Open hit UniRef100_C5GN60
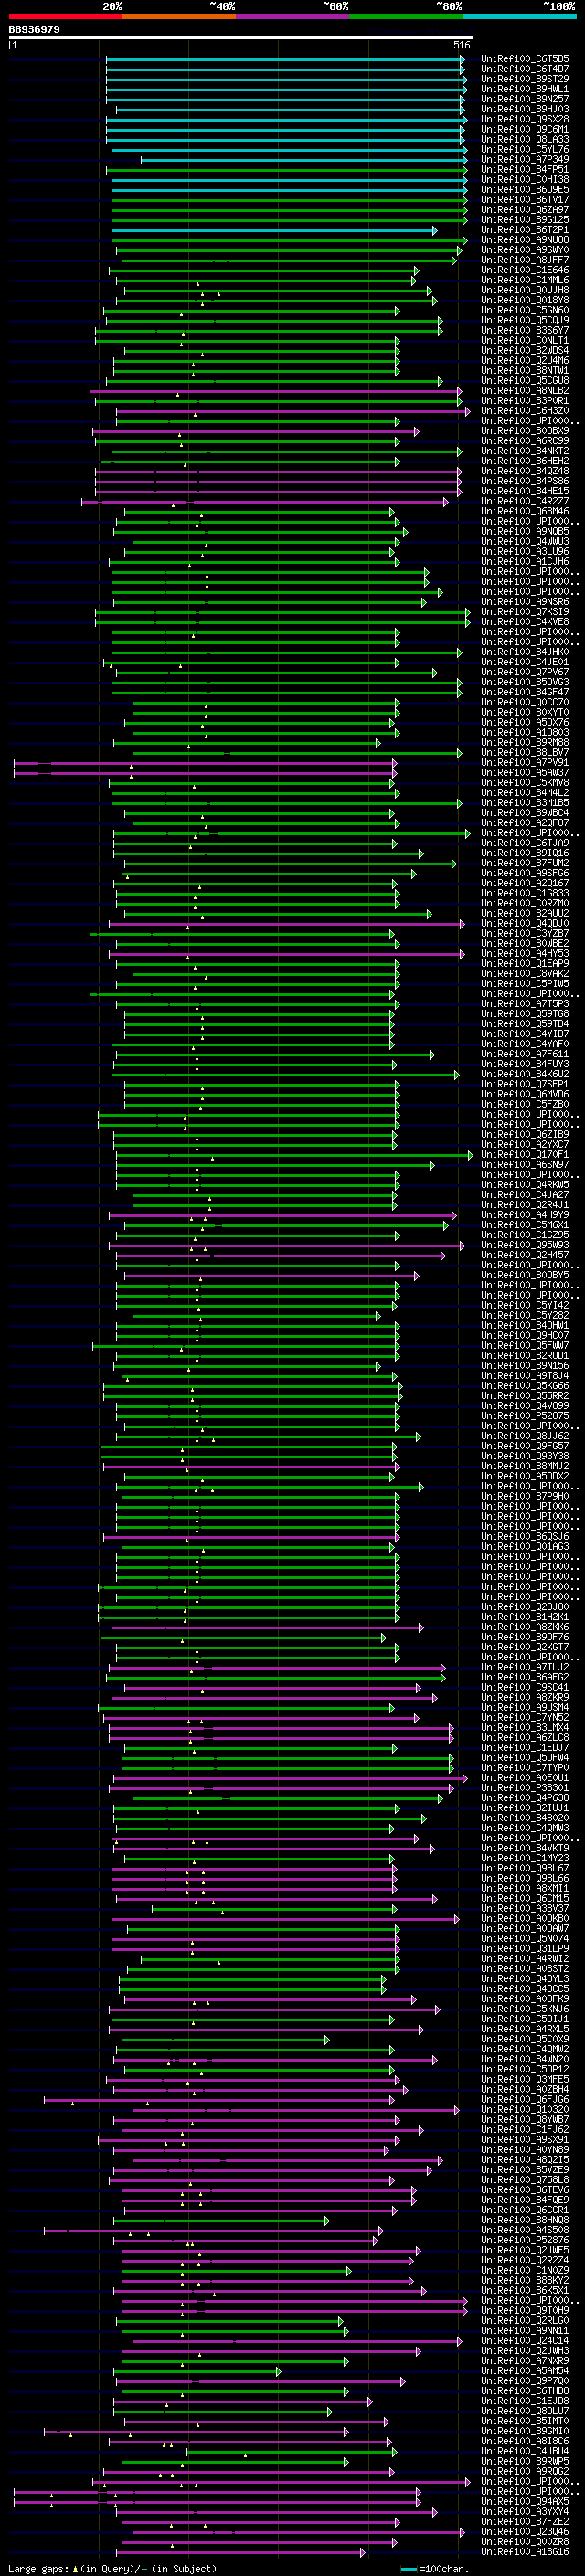Image resolution: width=585 pixels, height=2576 pixels. point(525,310)
